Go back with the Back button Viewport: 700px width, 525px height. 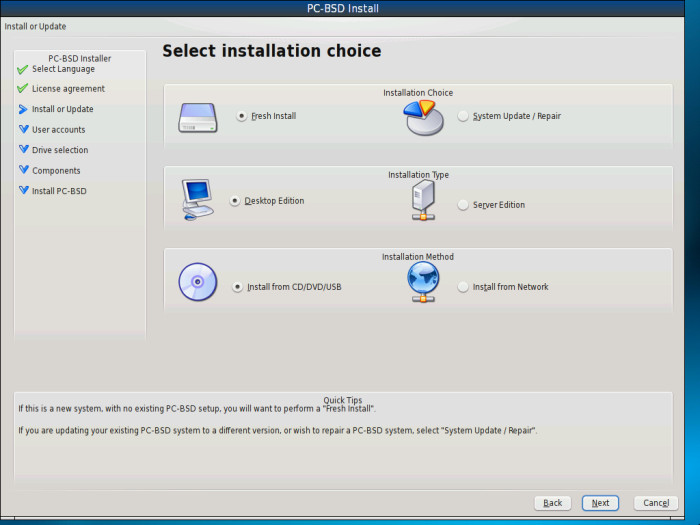pos(553,503)
